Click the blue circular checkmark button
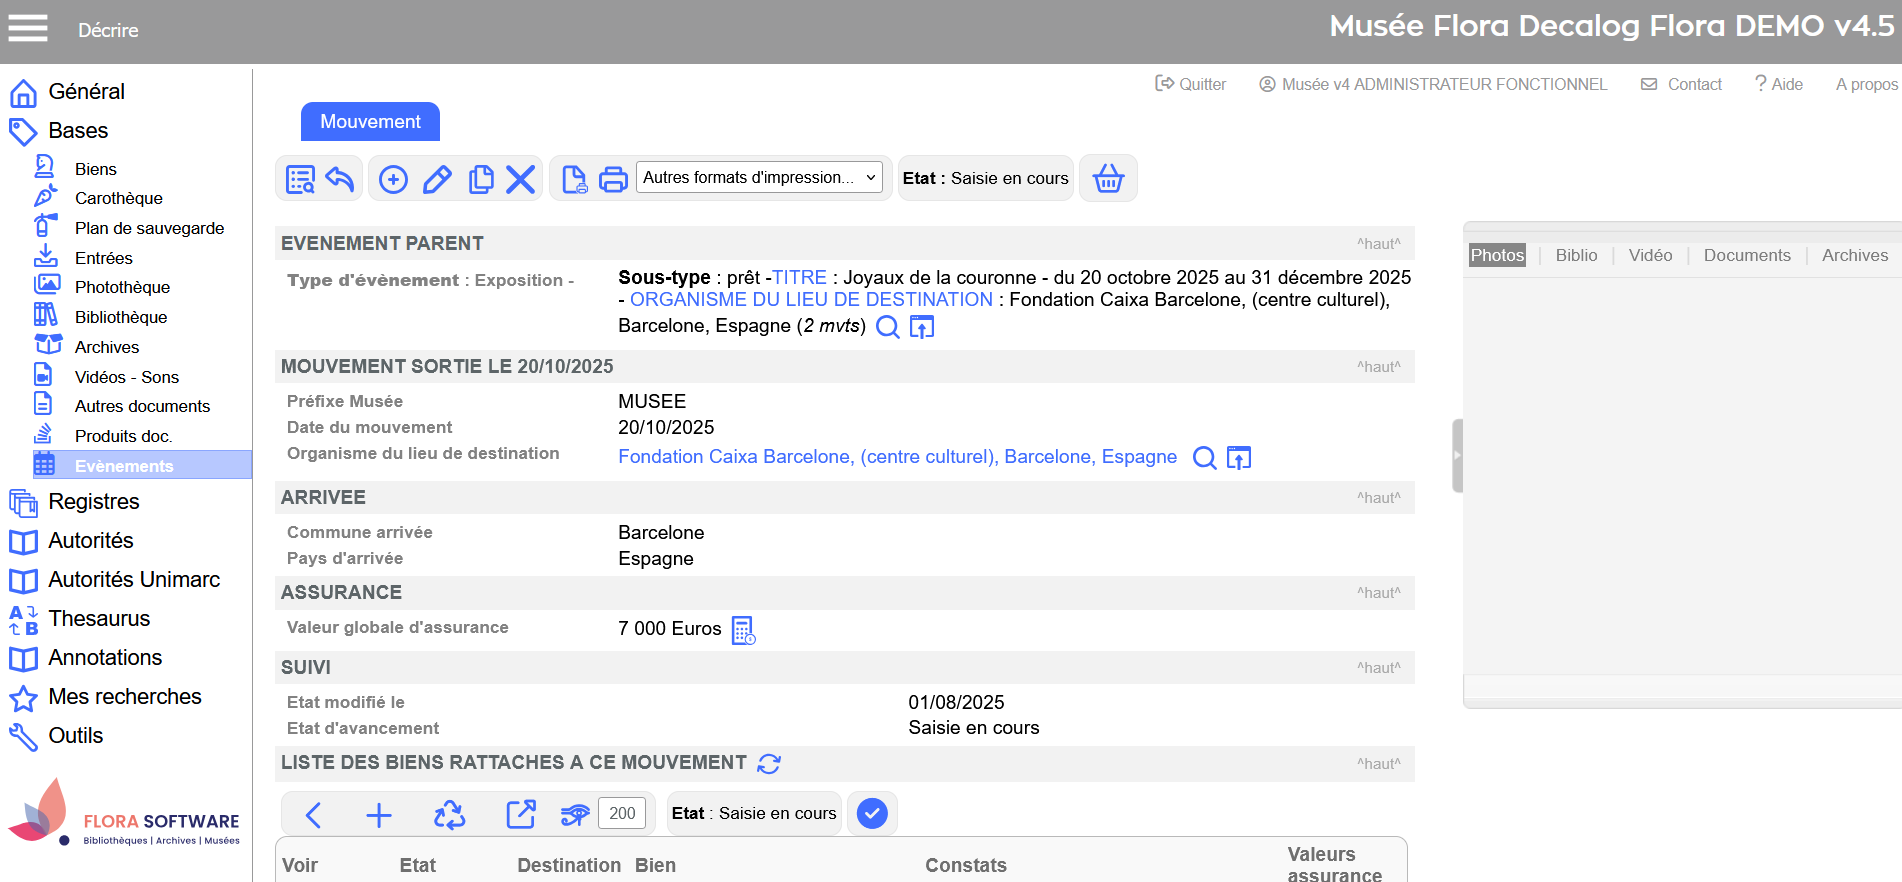 [x=872, y=814]
